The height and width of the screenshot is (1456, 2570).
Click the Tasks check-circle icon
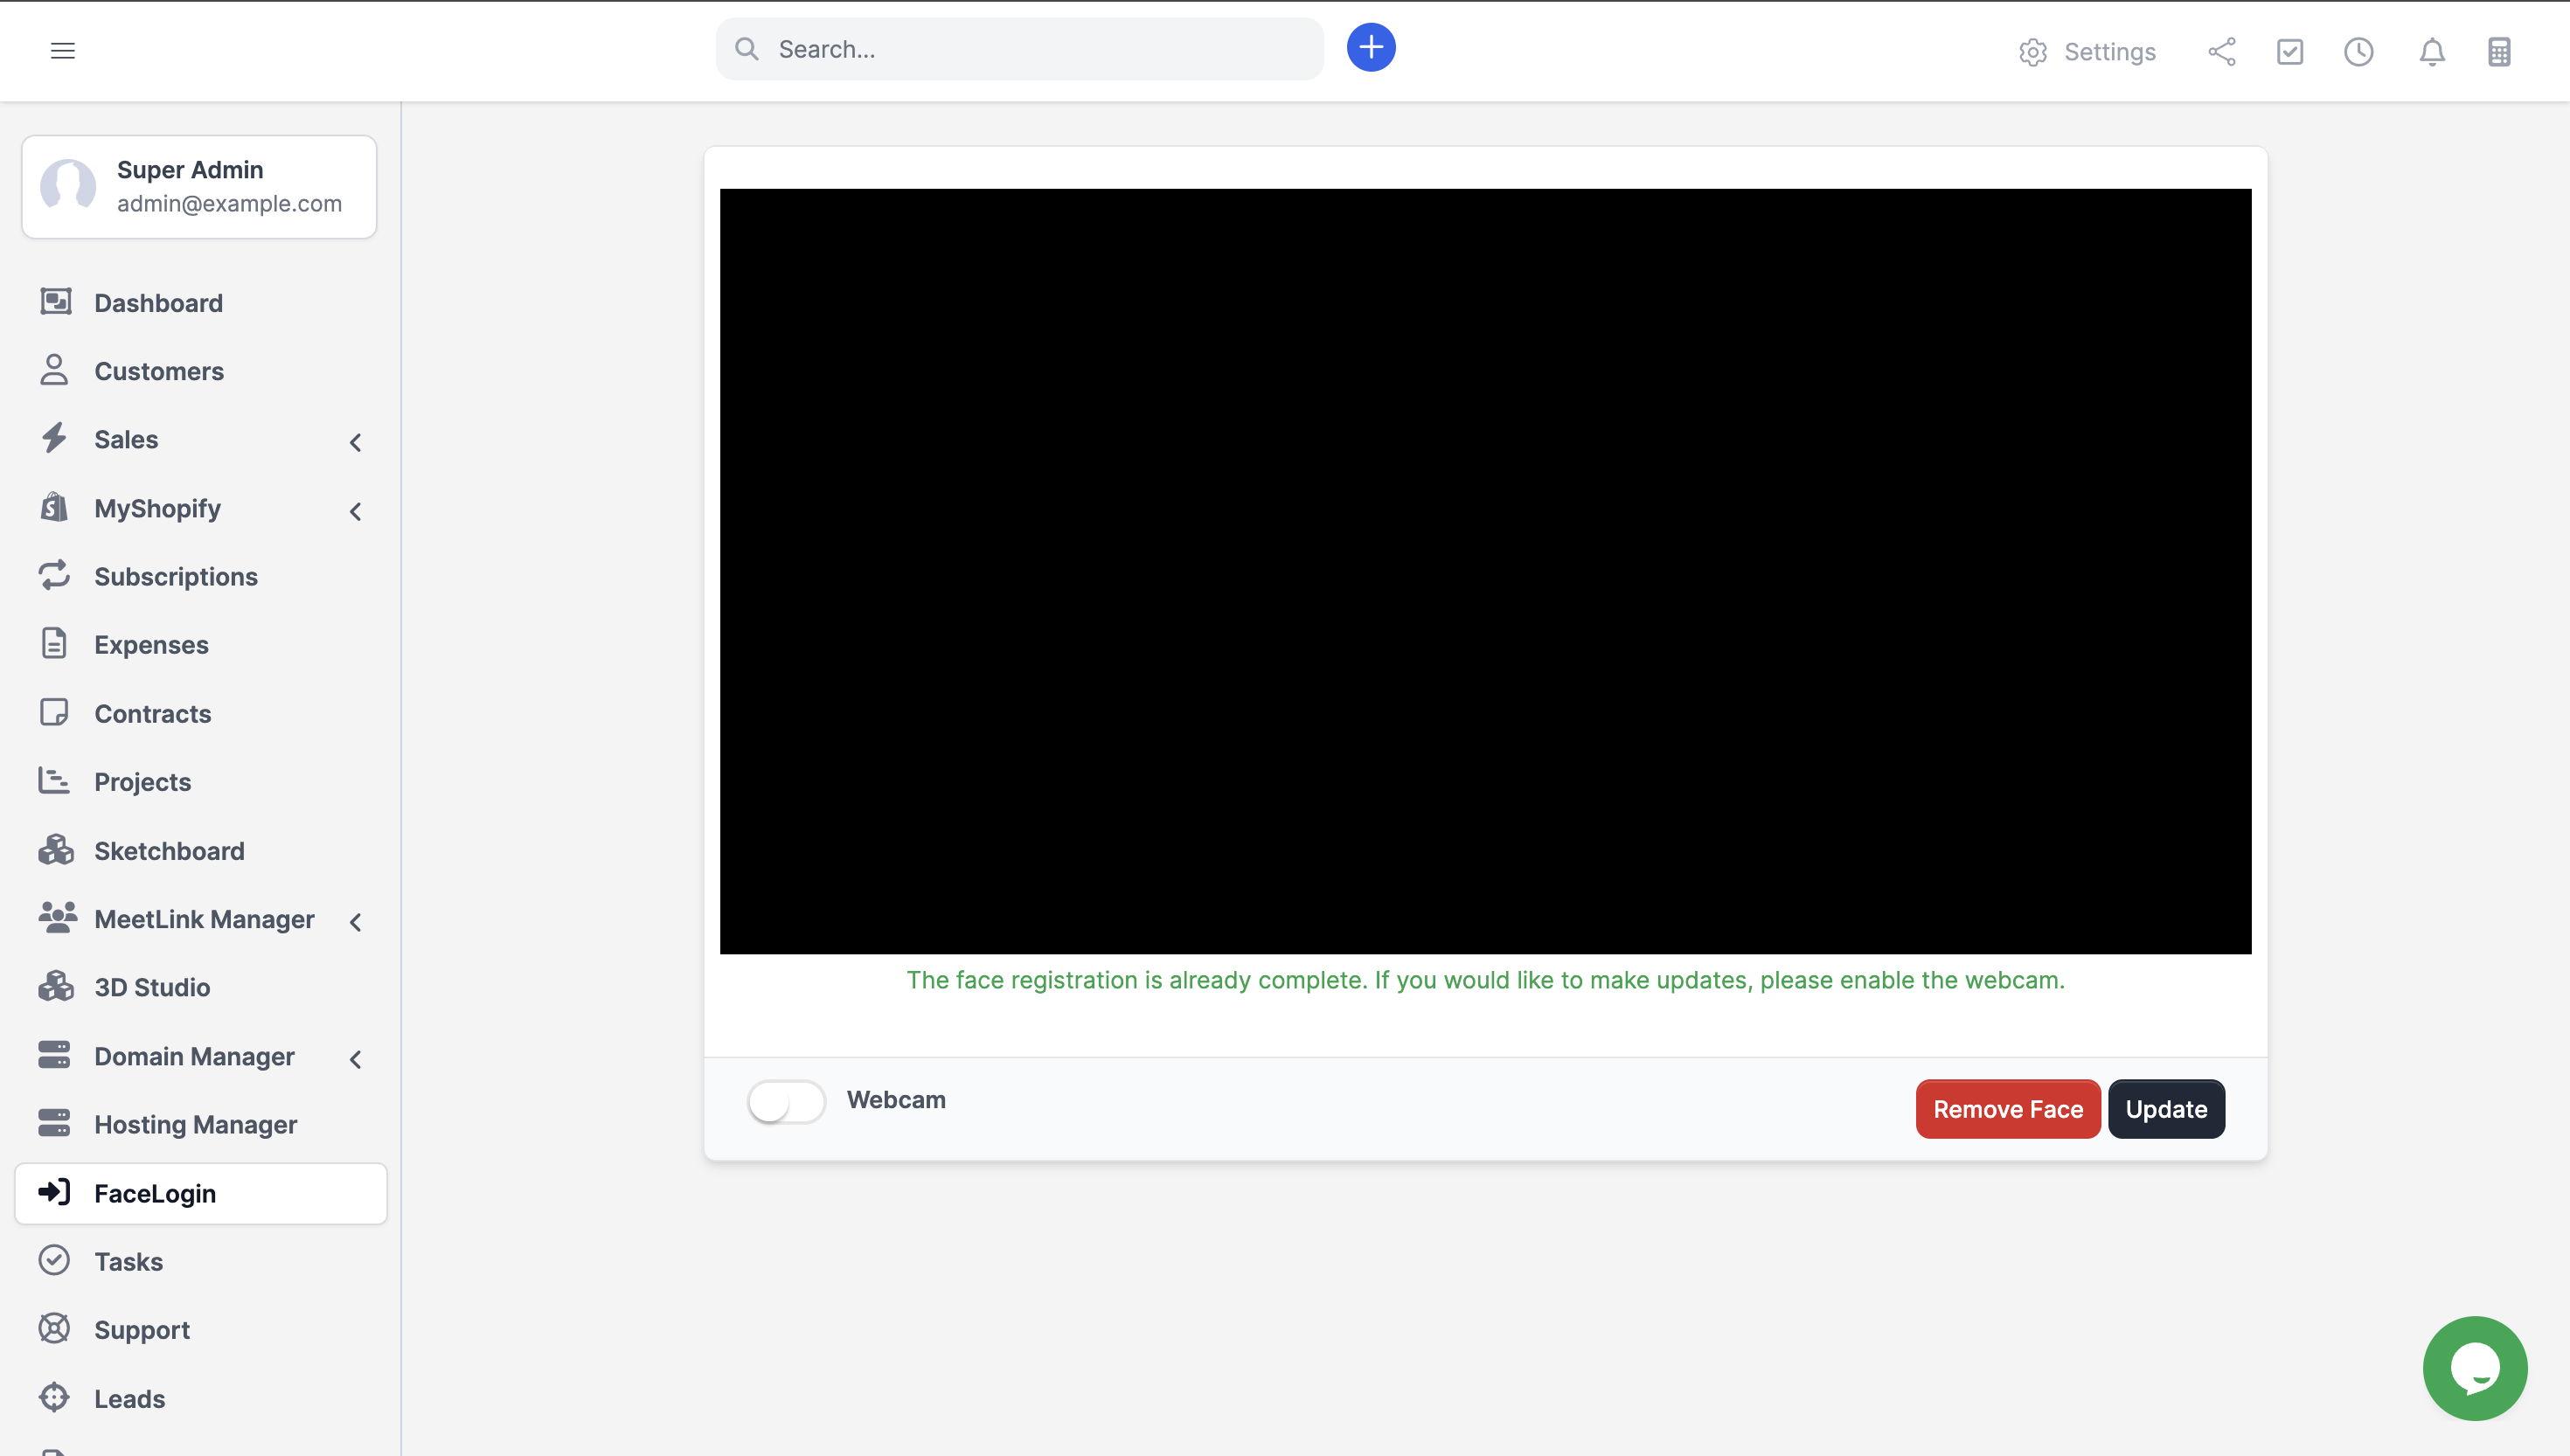(x=54, y=1260)
